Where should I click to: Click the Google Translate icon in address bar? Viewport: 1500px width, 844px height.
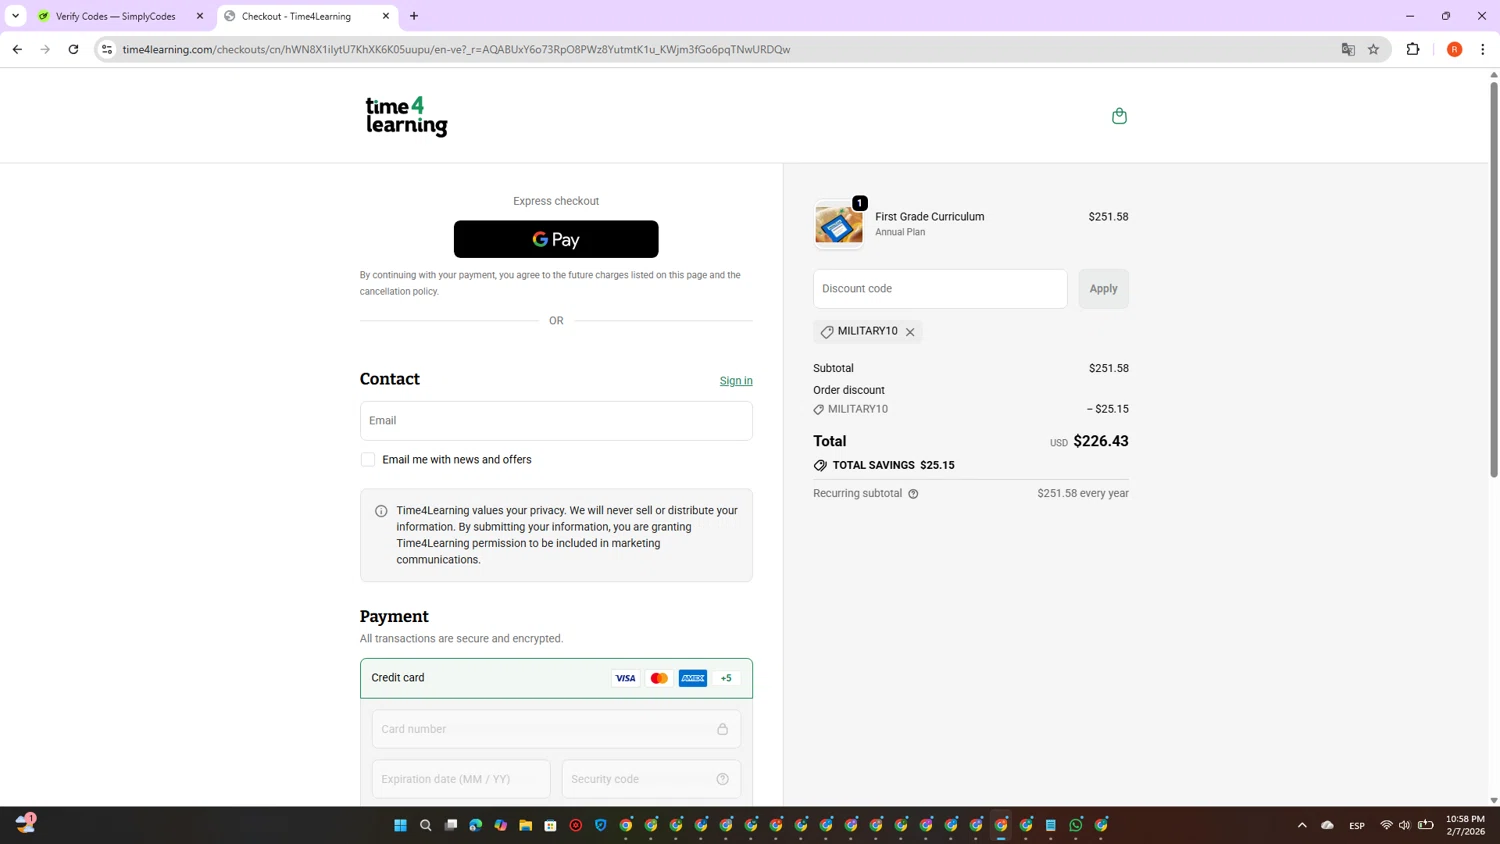(1348, 49)
